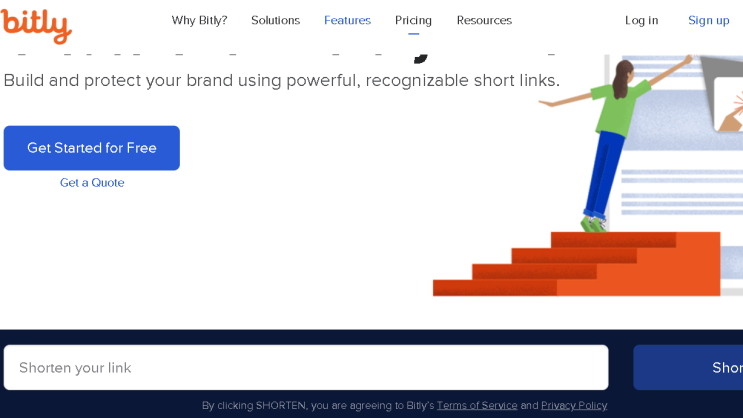Go to the Pricing page

coord(413,20)
